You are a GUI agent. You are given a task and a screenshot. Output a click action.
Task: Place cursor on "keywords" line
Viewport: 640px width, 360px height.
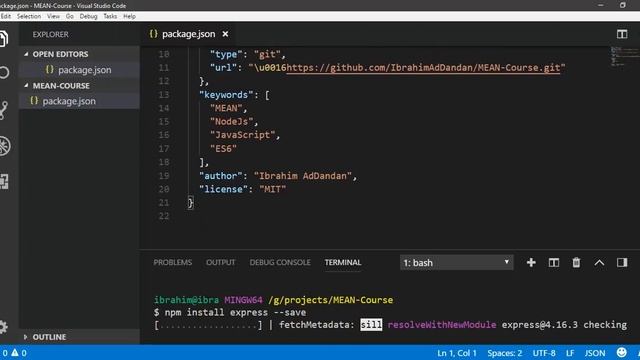tap(234, 95)
